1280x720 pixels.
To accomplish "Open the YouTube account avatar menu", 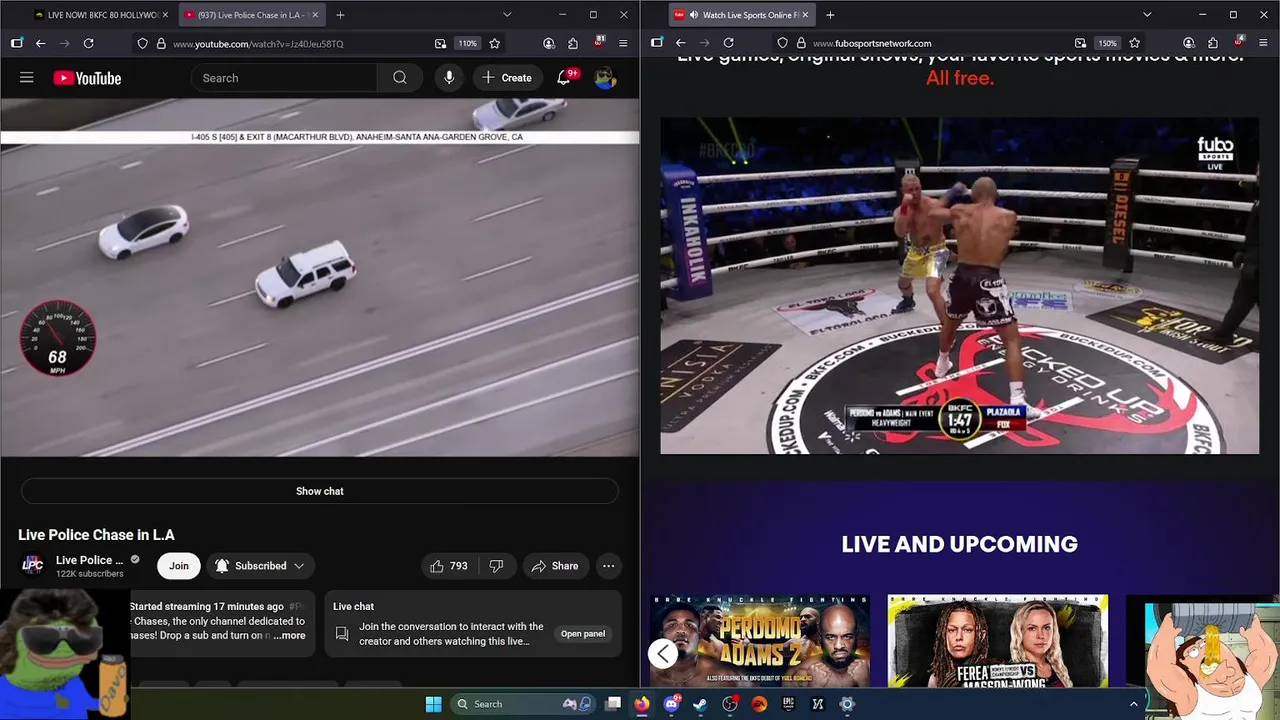I will tap(605, 78).
